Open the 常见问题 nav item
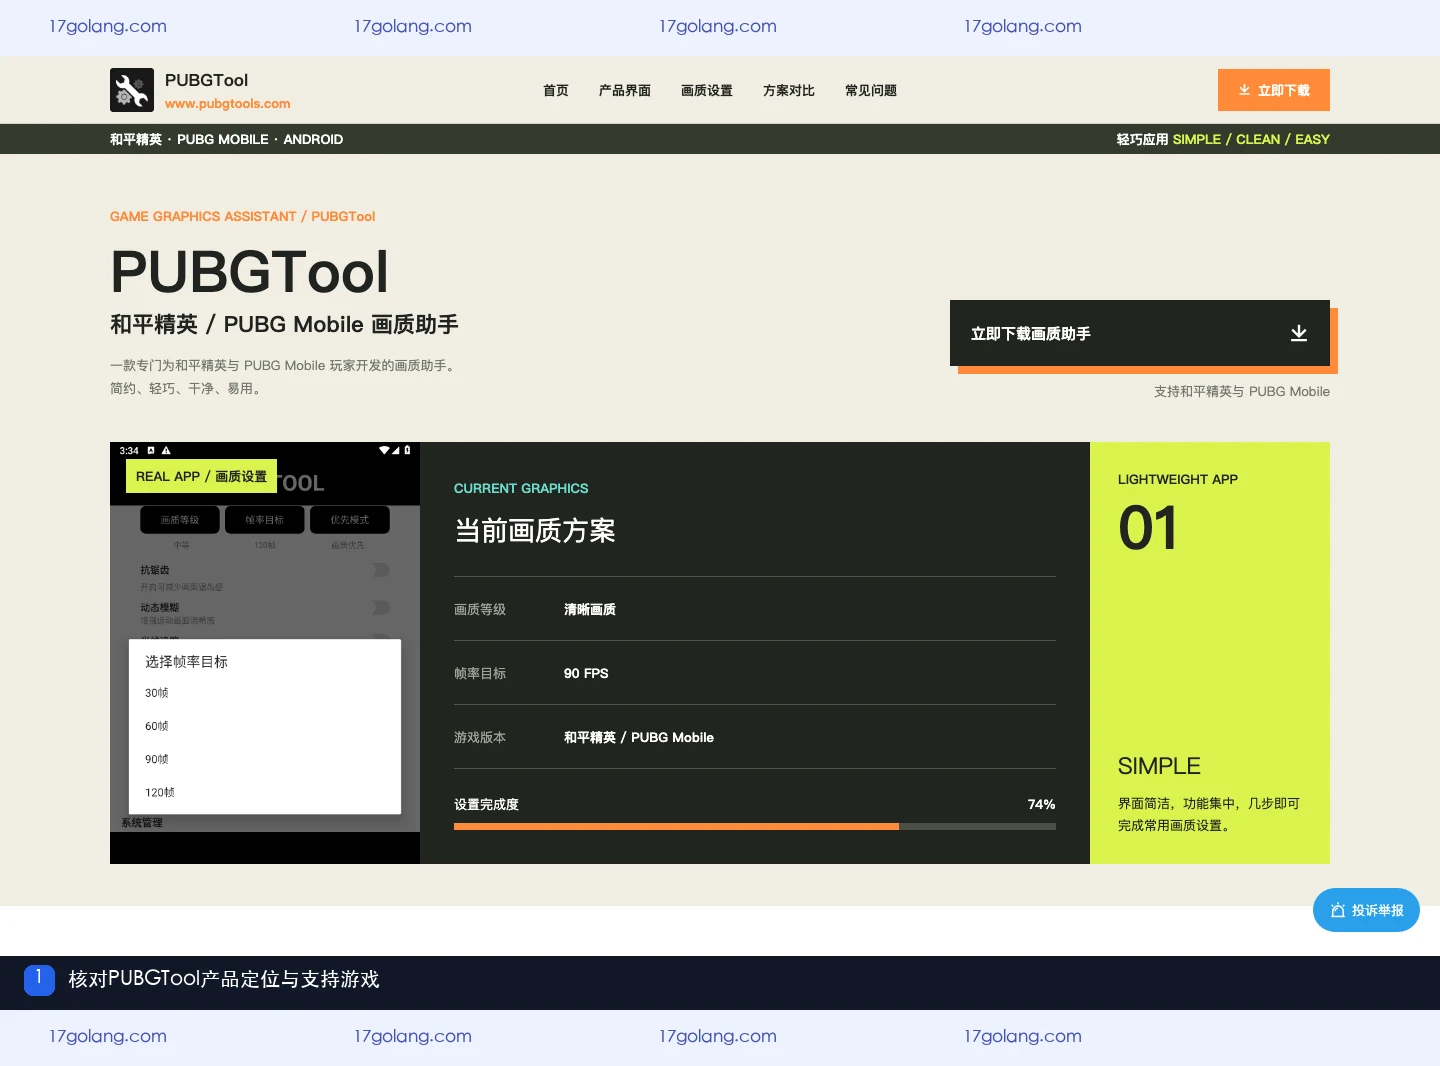This screenshot has width=1440, height=1066. click(871, 90)
